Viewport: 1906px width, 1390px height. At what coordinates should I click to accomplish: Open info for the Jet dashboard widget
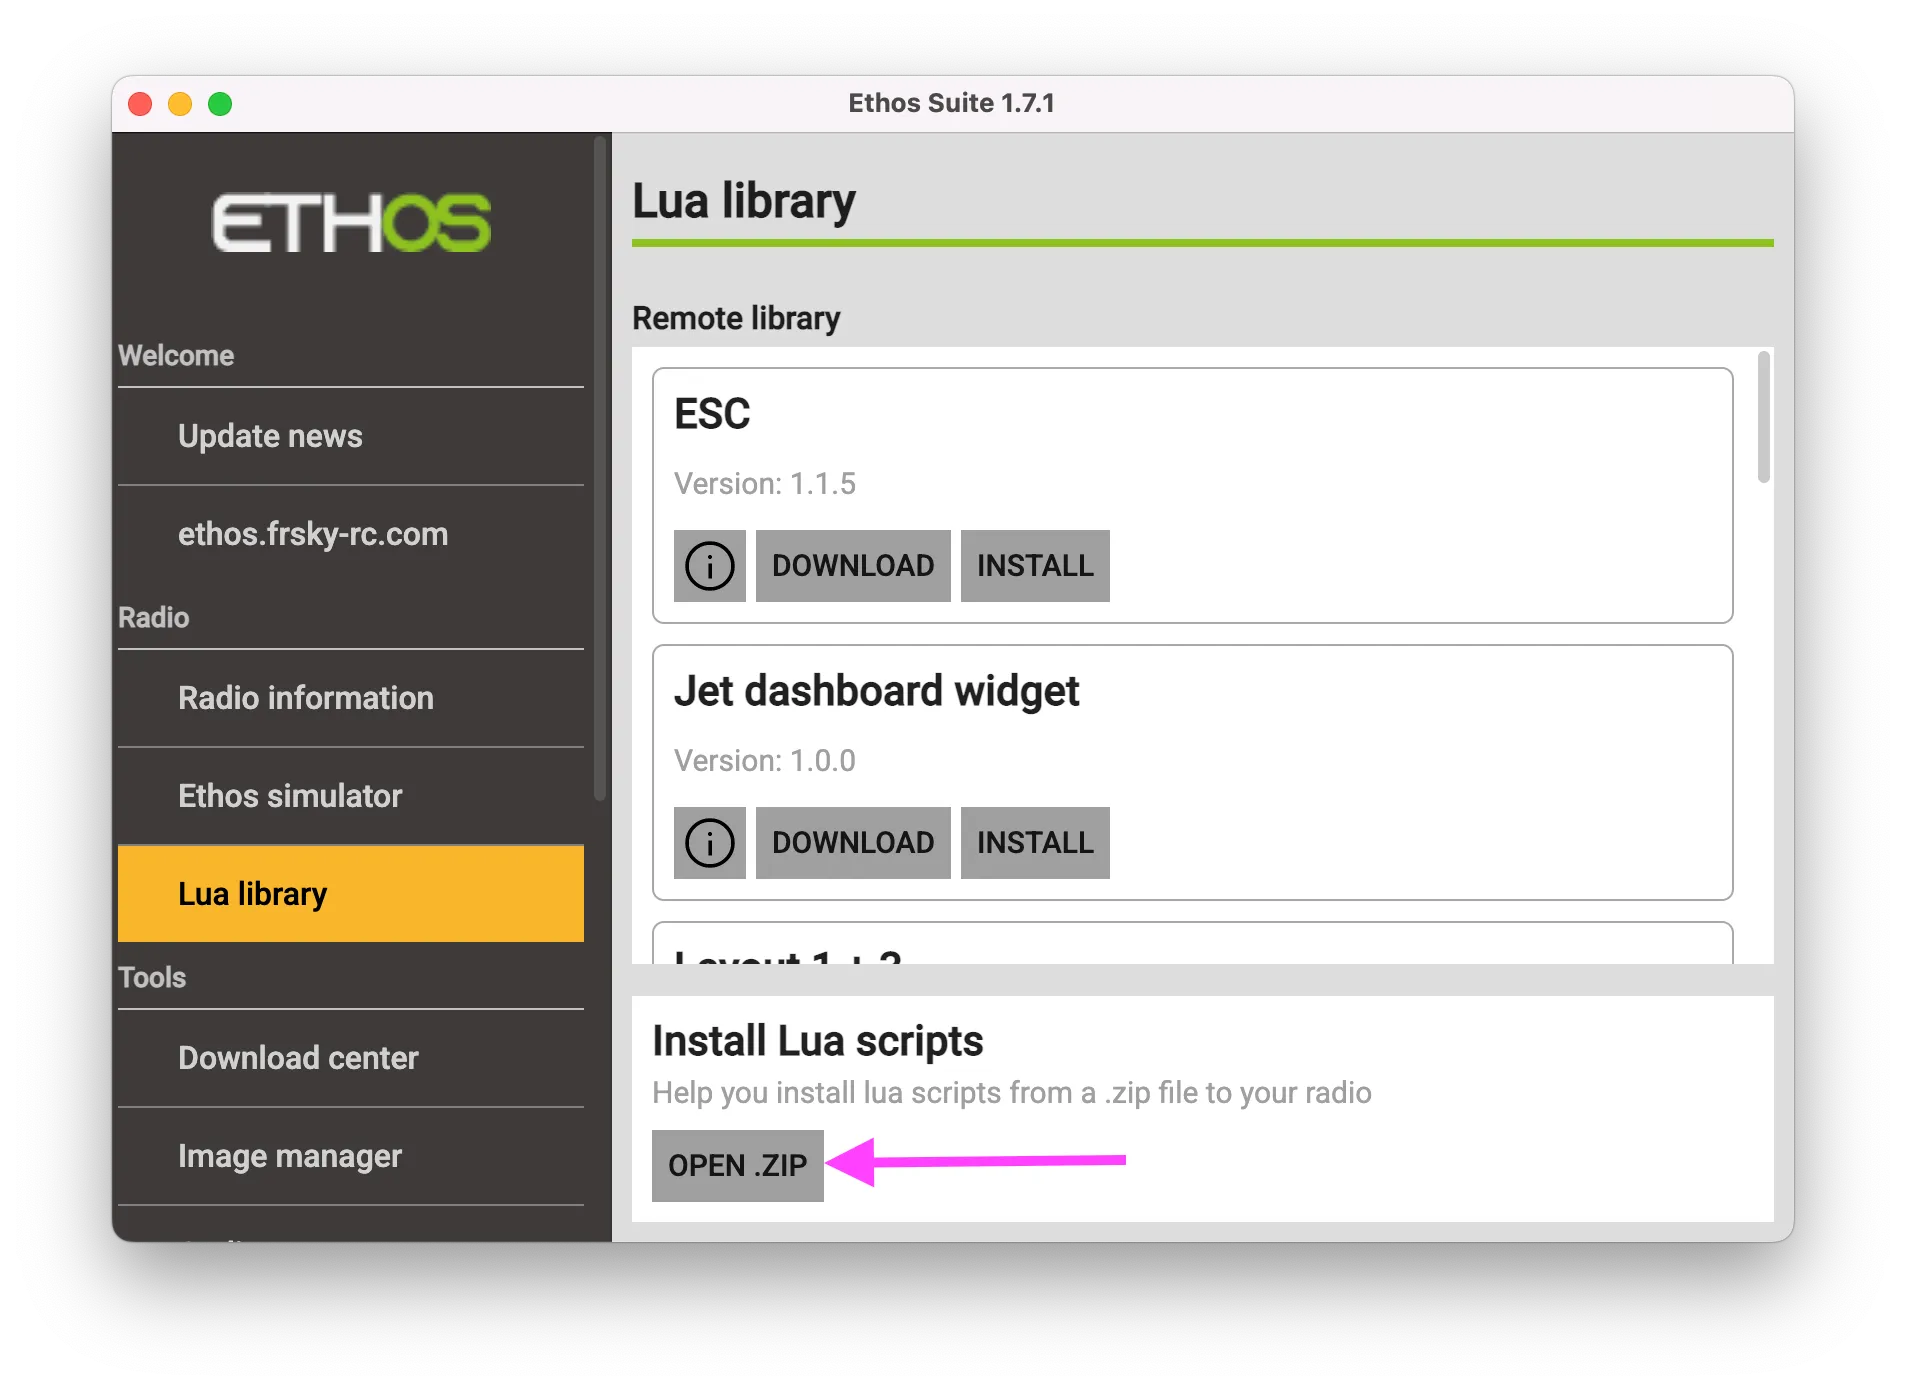[x=709, y=843]
